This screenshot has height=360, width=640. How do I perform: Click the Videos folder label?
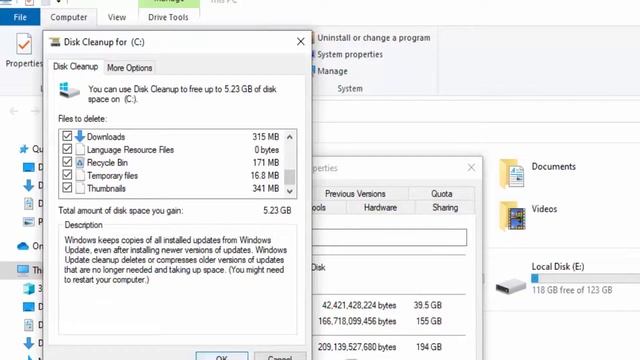[544, 209]
